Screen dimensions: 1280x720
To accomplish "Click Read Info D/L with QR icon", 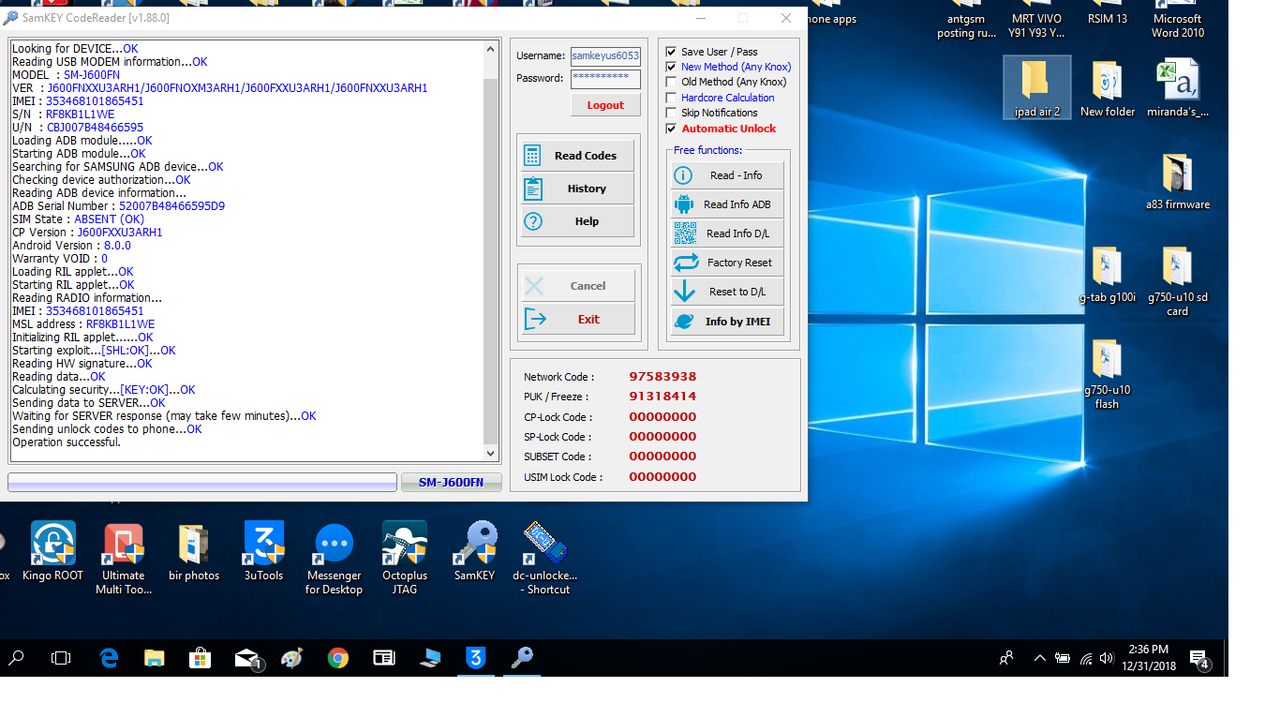I will pos(727,233).
